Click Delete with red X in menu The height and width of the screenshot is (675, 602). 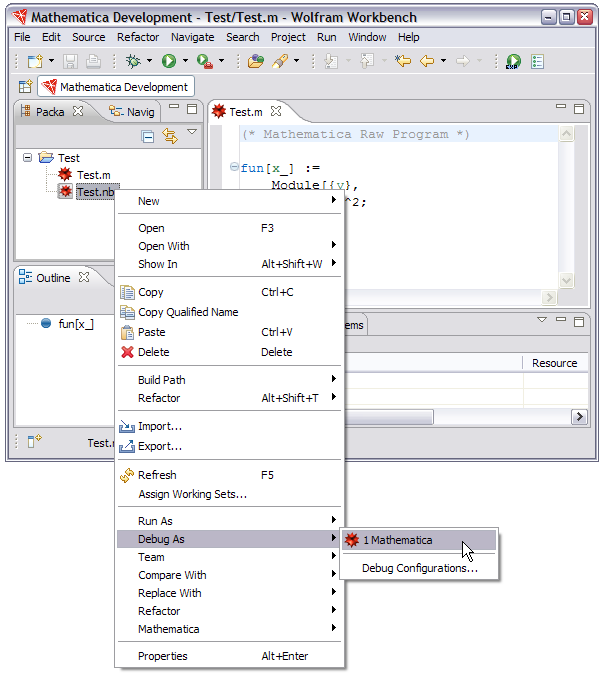point(229,352)
